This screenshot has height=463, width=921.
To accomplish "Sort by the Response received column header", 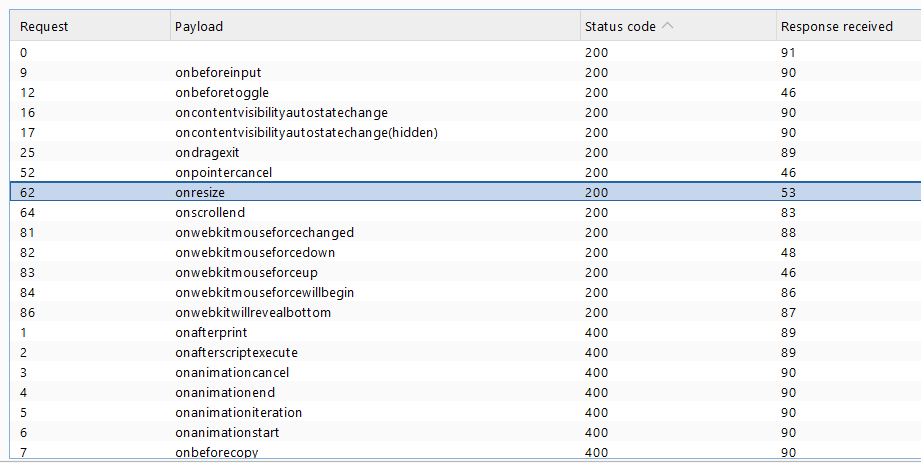I will pos(849,26).
